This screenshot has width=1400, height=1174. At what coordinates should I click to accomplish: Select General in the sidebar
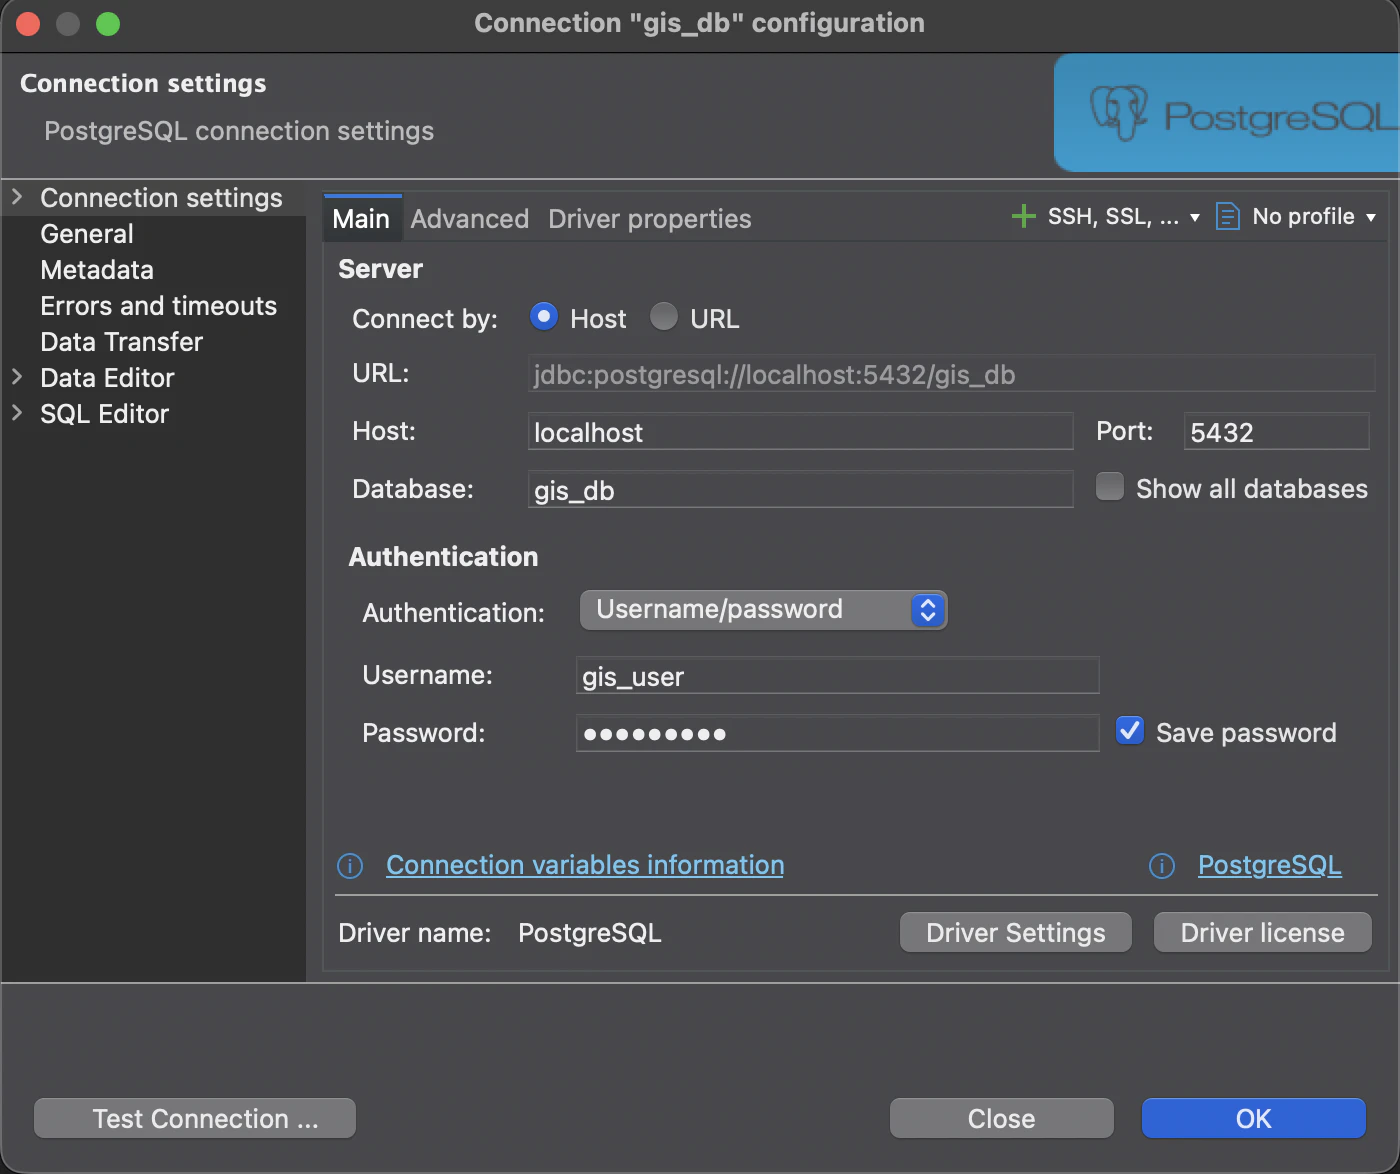(x=87, y=234)
